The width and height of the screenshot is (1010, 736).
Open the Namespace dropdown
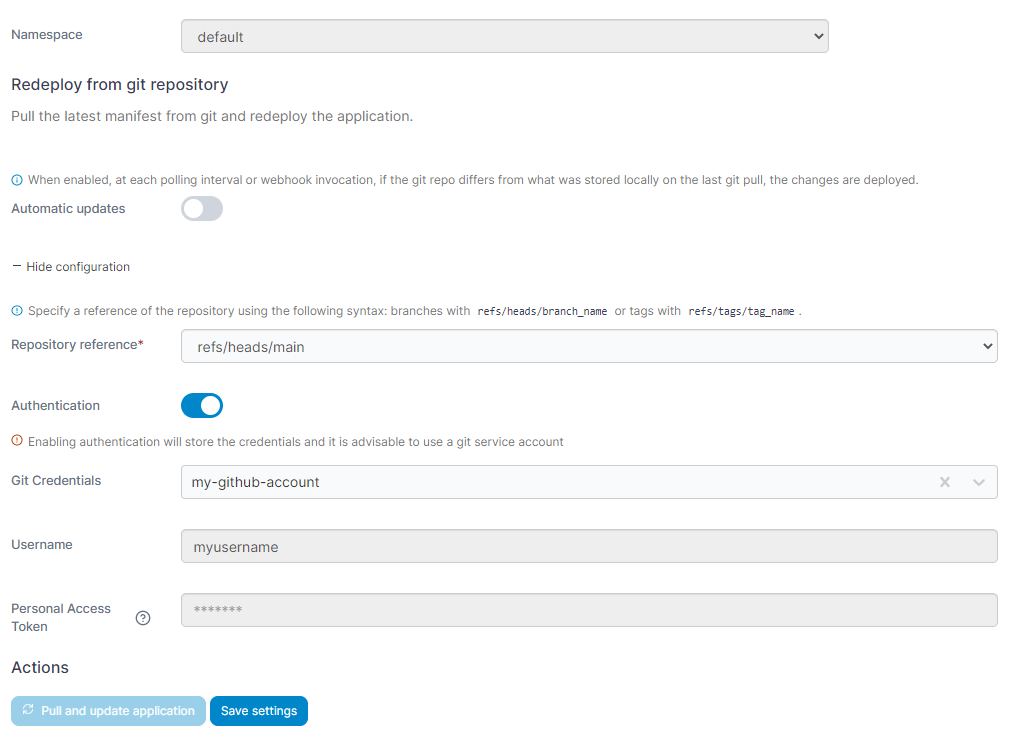pyautogui.click(x=504, y=37)
